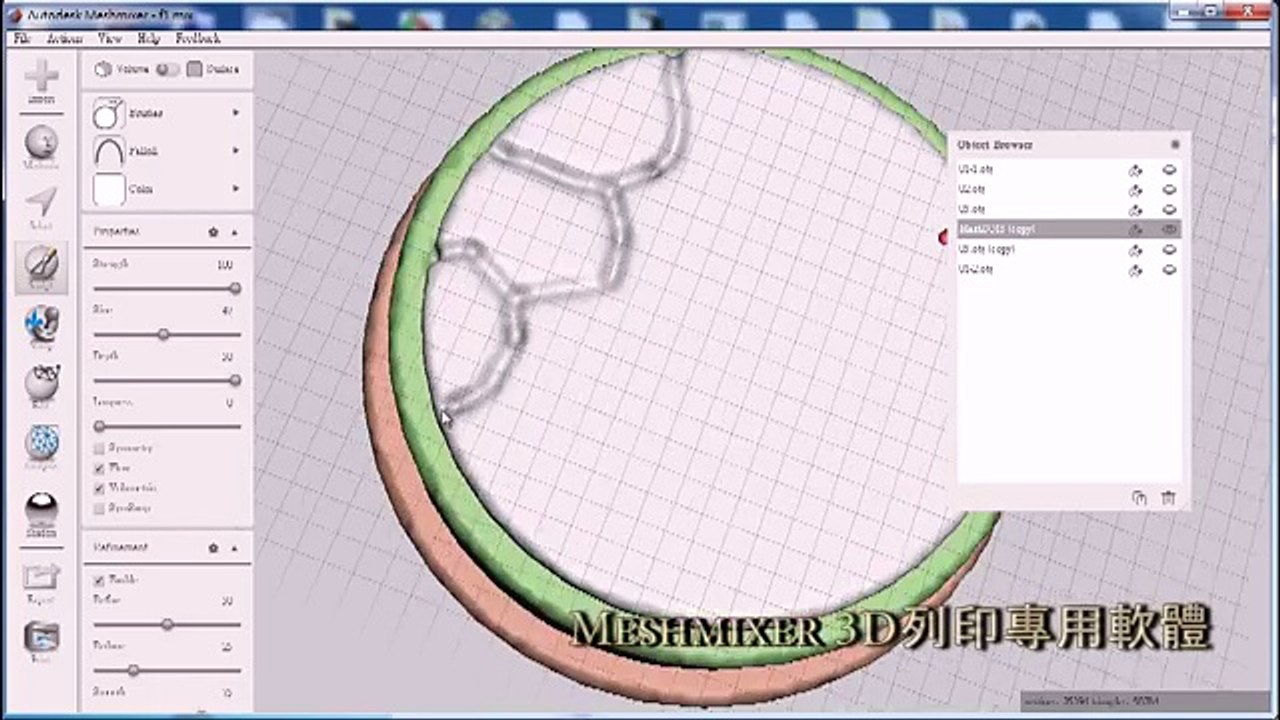Viewport: 1280px width, 720px height.
Task: Open the File menu
Action: point(23,38)
